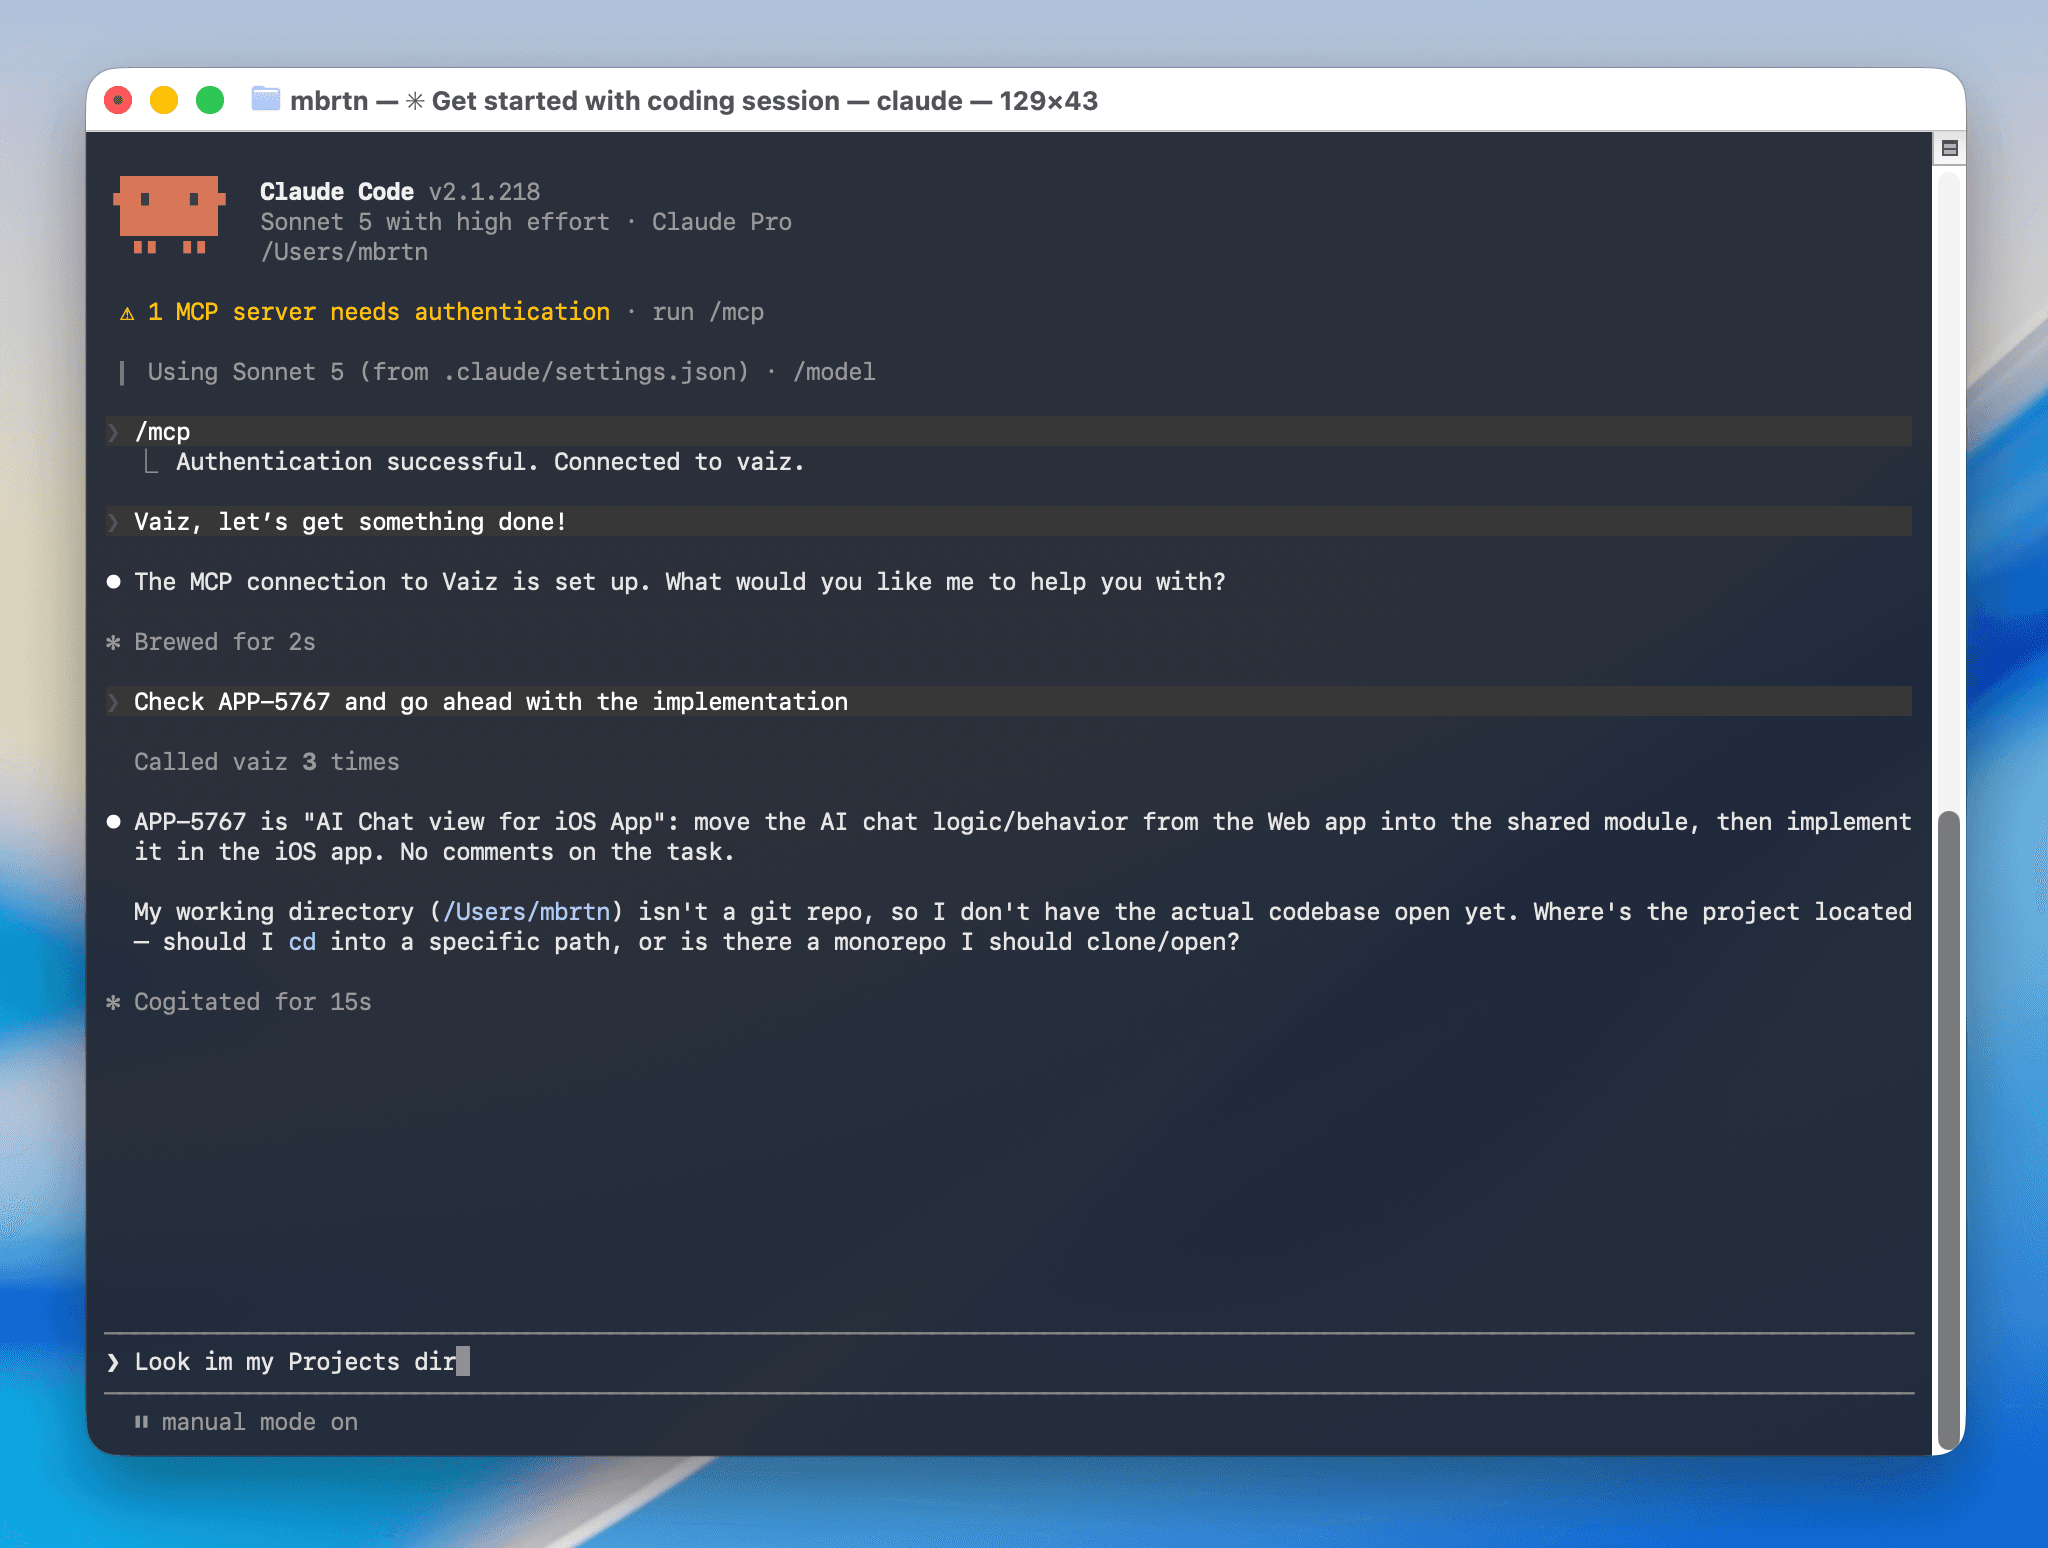Click the 'Brewed for 2s' status text

[x=225, y=642]
